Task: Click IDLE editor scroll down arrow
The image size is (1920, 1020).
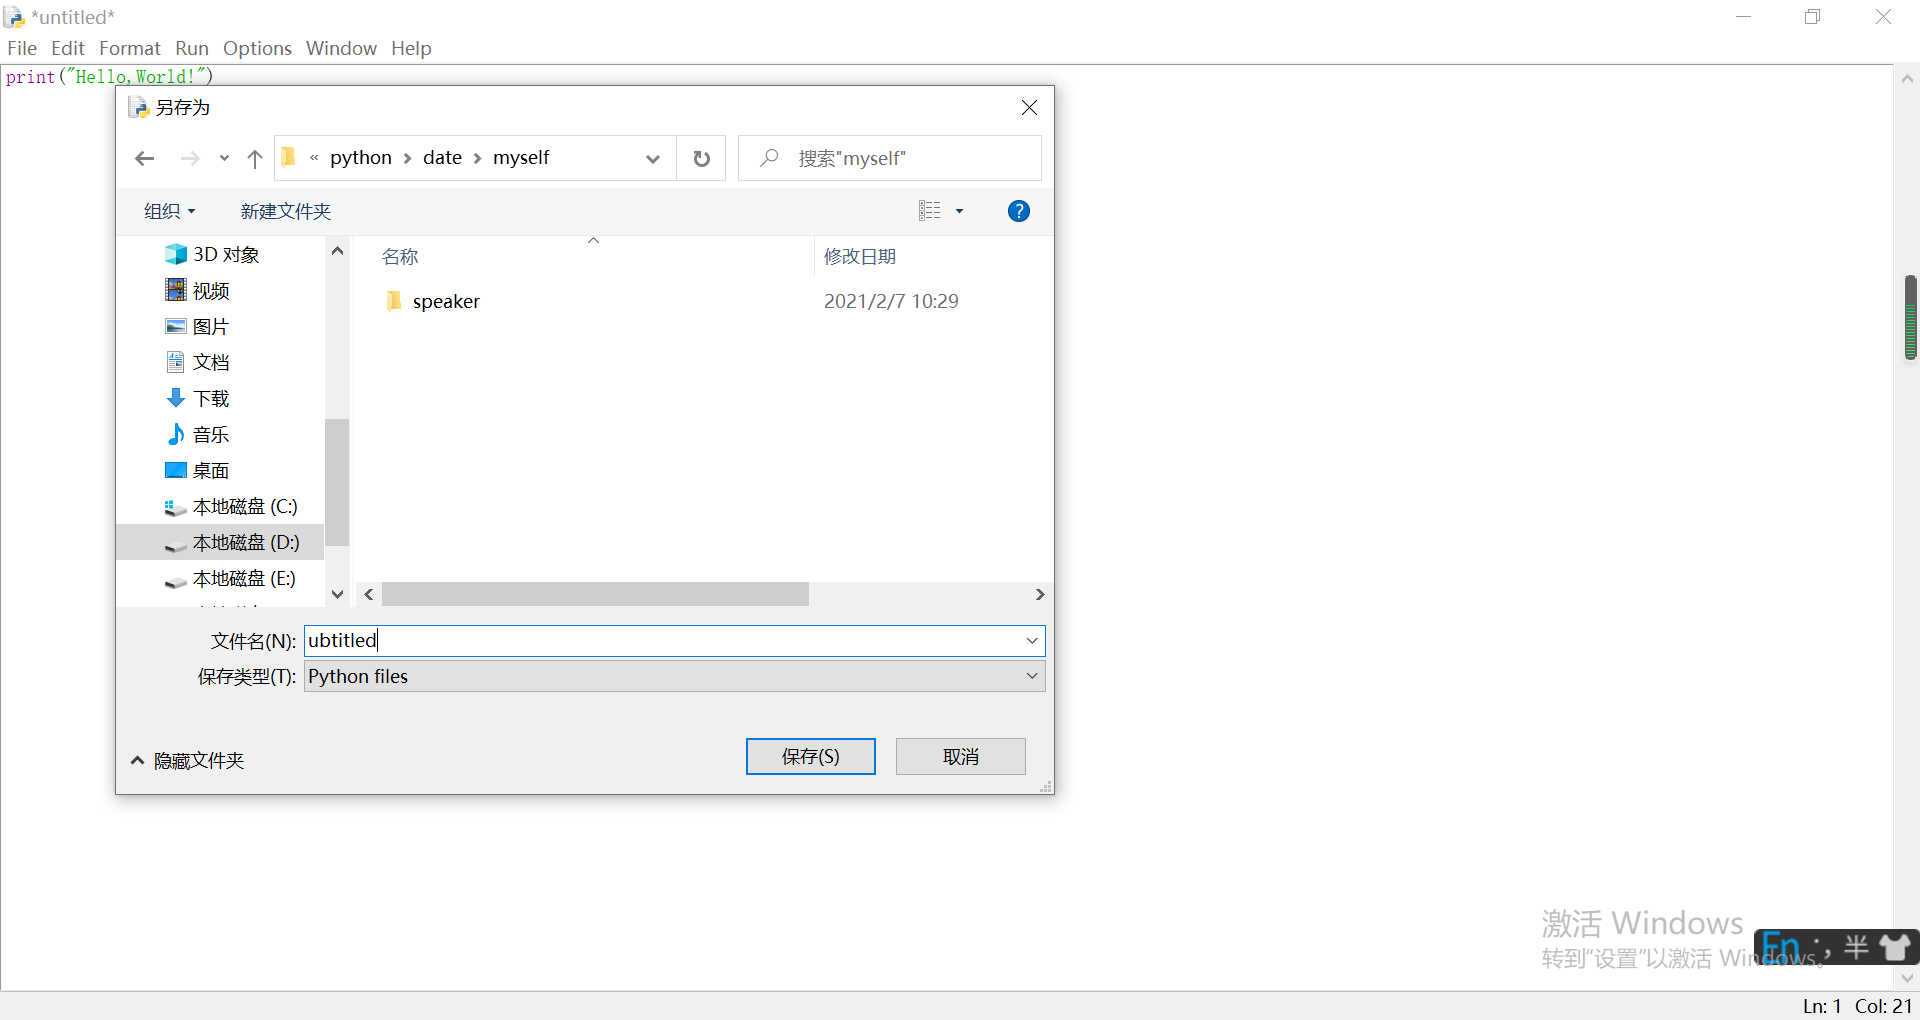Action: pos(1907,978)
